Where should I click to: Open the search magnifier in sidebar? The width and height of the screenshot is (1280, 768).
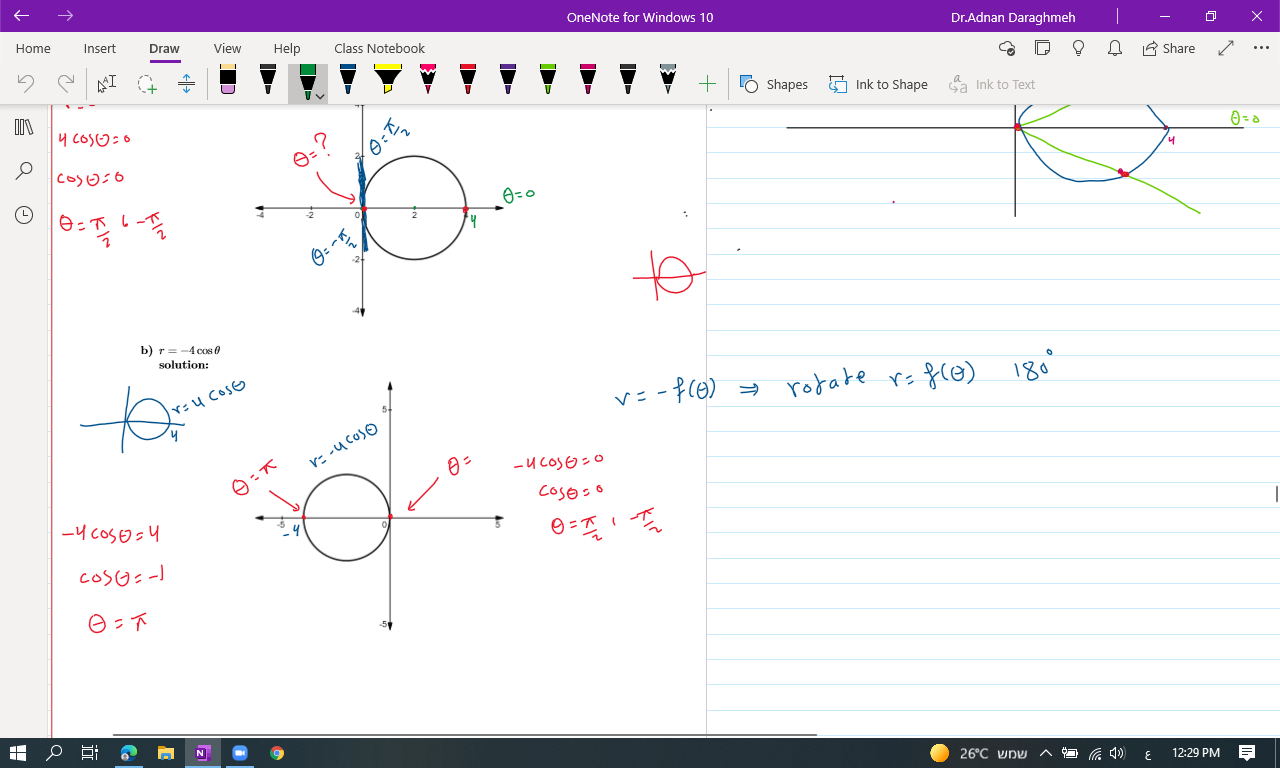[24, 171]
